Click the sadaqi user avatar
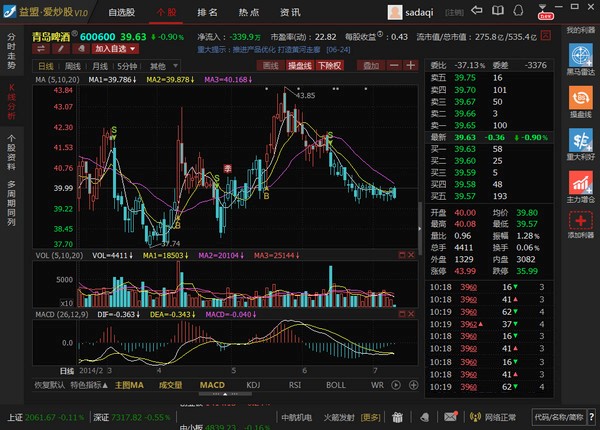The height and width of the screenshot is (430, 600). [395, 13]
